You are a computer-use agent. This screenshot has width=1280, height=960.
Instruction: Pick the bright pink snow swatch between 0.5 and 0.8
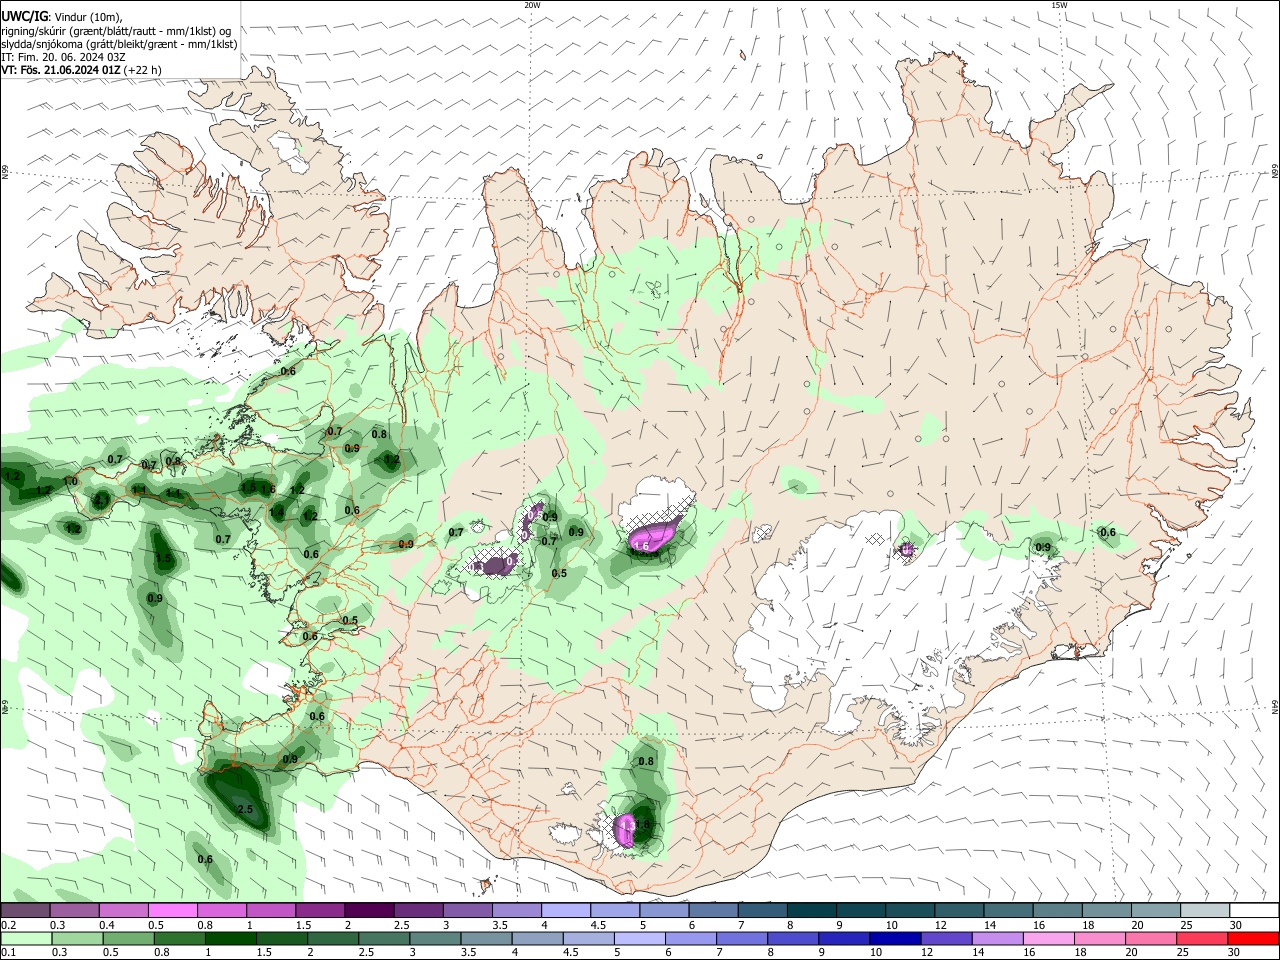173,910
